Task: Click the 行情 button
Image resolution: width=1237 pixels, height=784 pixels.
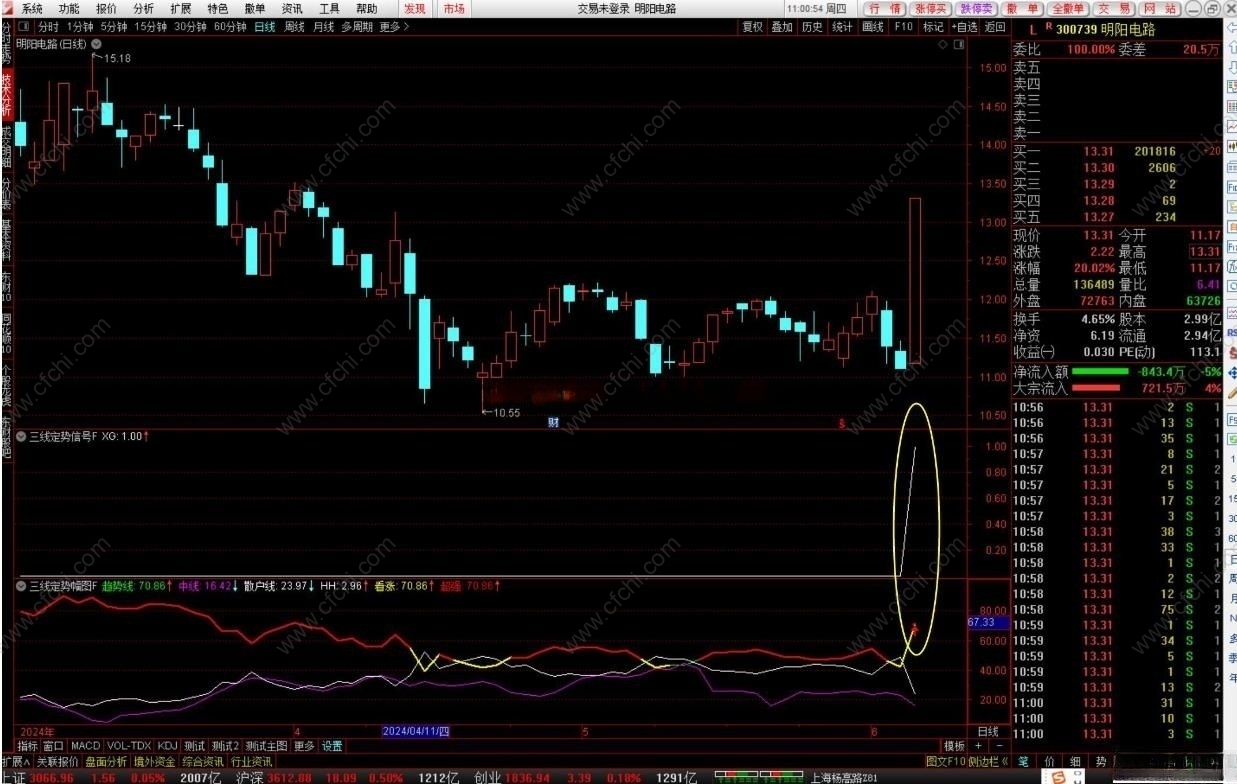Action: tap(883, 8)
